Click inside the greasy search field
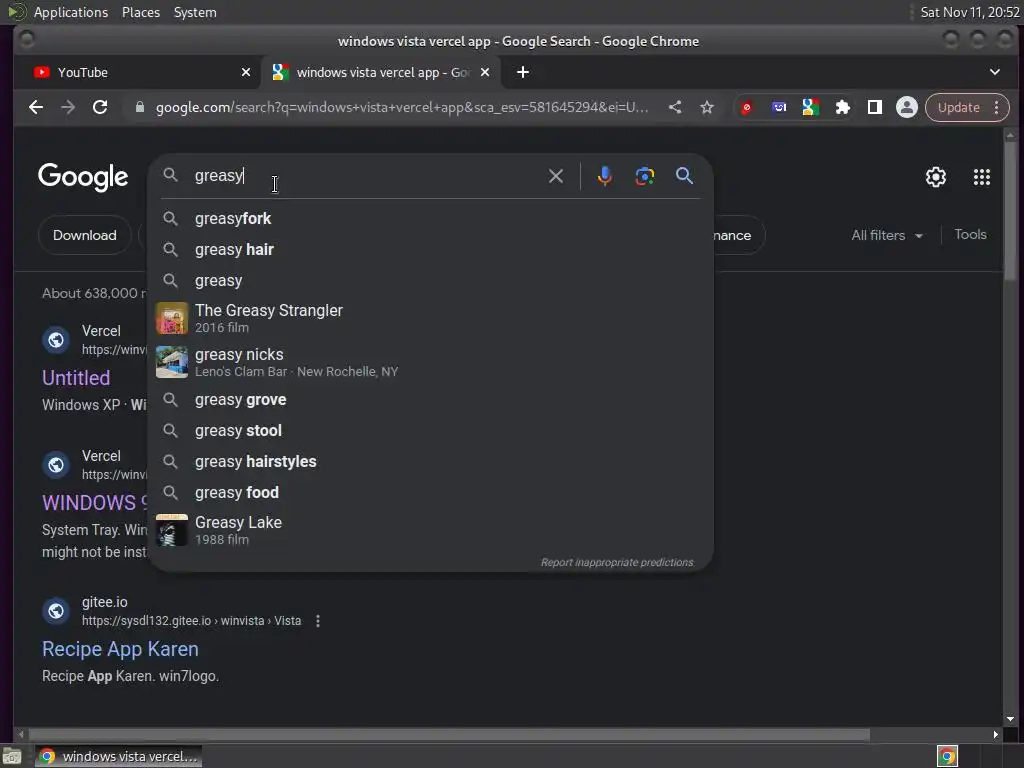The width and height of the screenshot is (1024, 768). 366,176
